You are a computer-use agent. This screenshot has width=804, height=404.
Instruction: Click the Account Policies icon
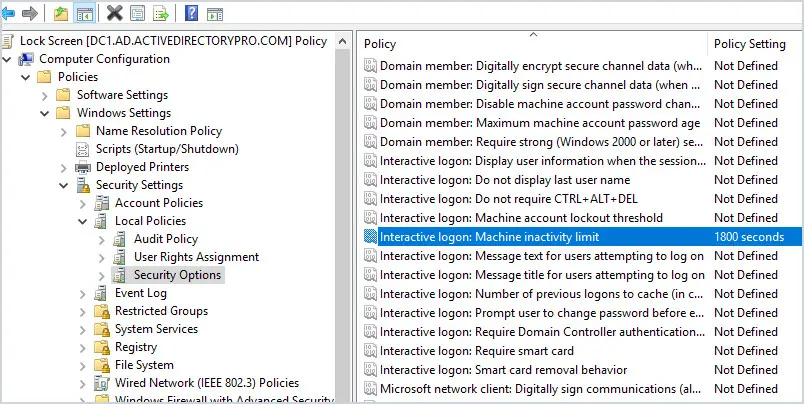coord(102,203)
